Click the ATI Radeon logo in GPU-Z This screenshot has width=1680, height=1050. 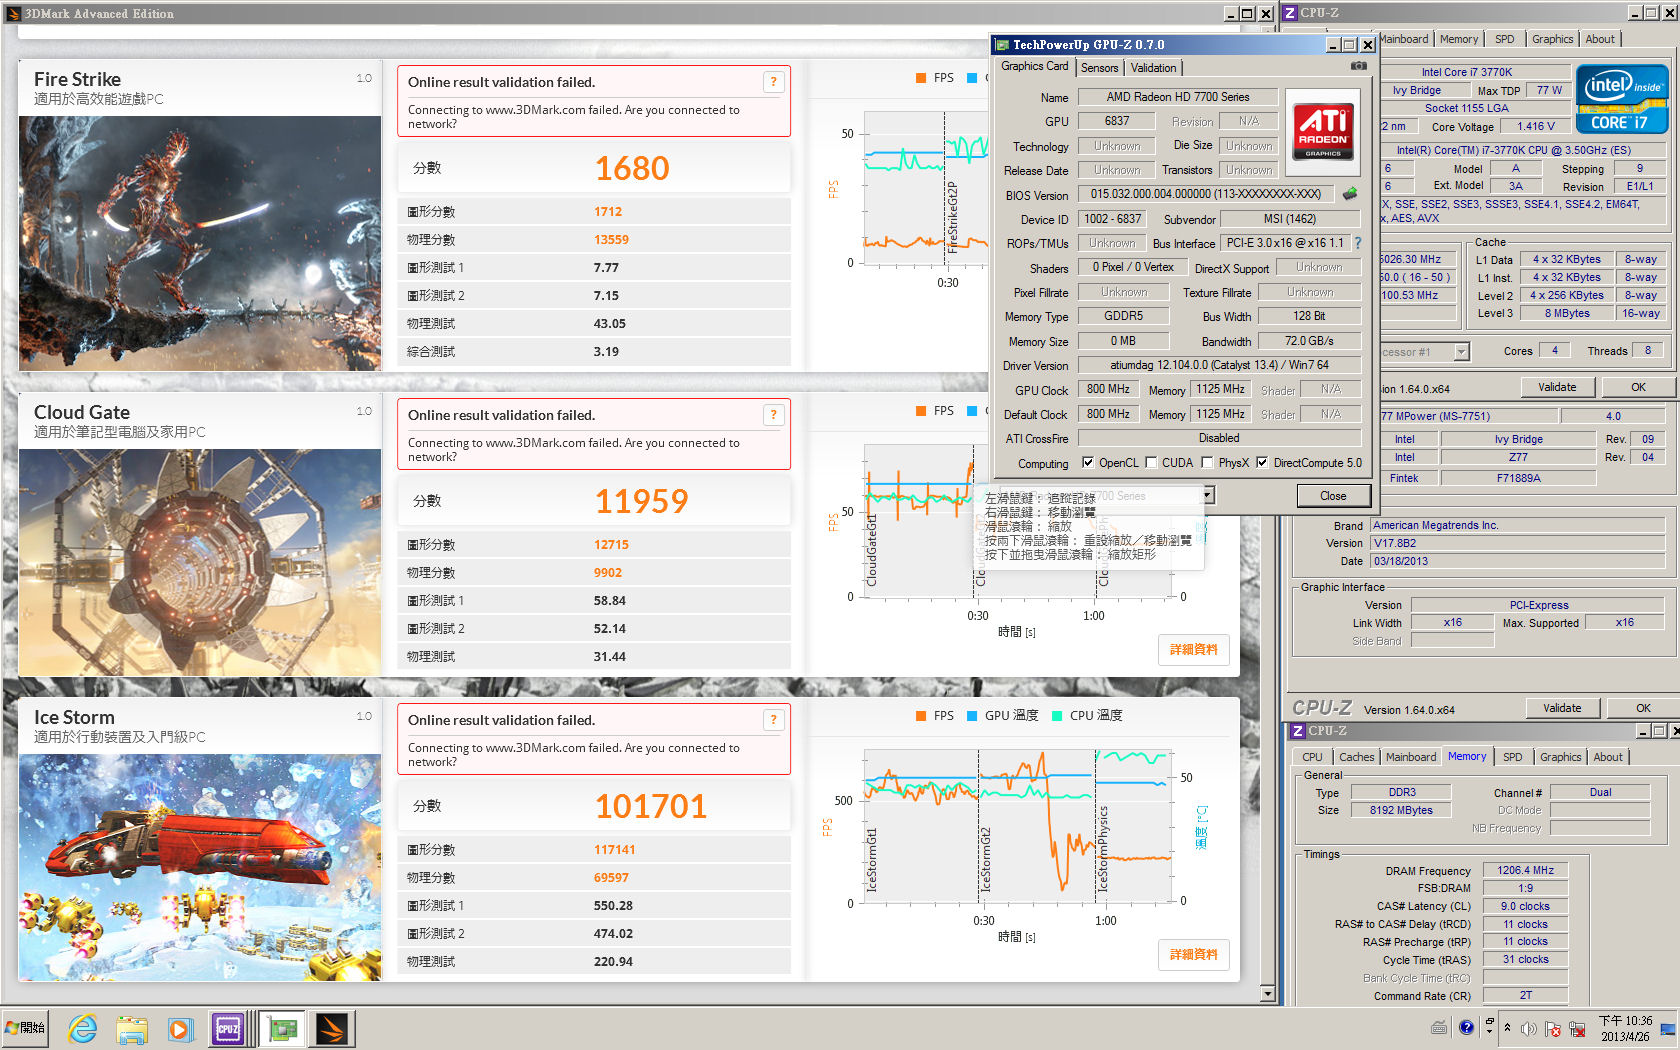pos(1322,132)
